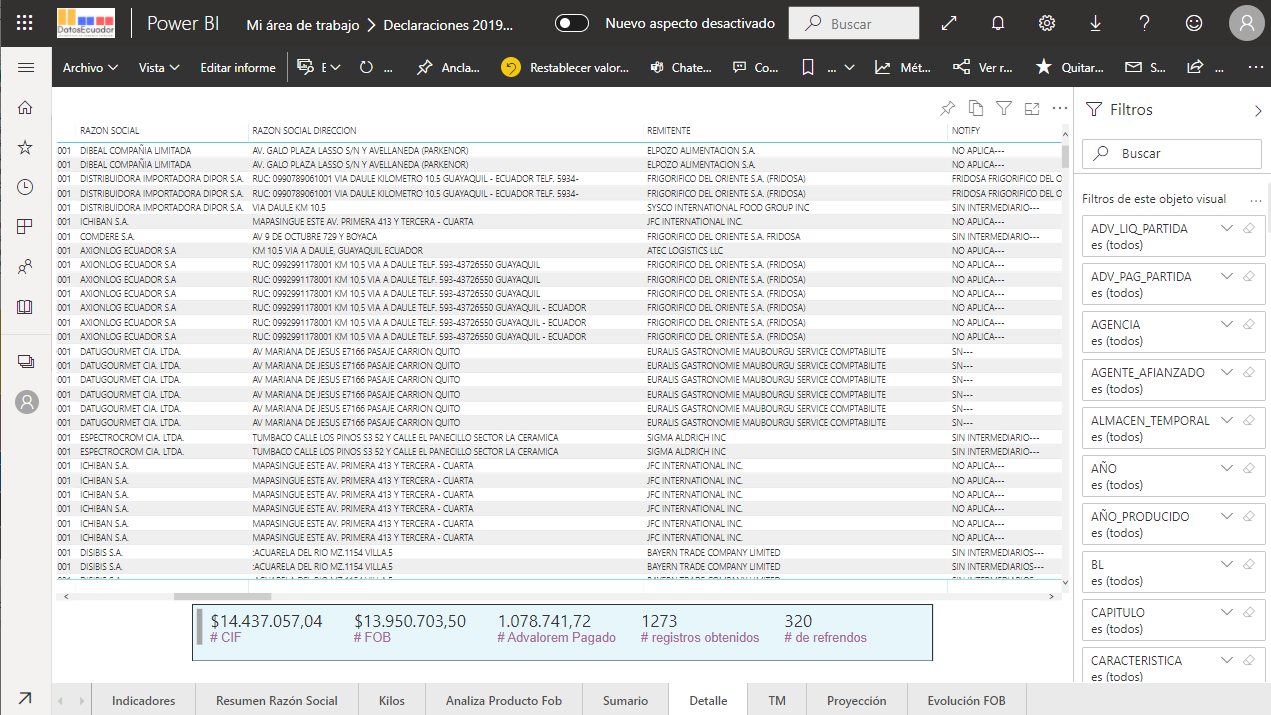Screen dimensions: 1271x715
Task: Open notifications bell
Action: click(x=998, y=23)
